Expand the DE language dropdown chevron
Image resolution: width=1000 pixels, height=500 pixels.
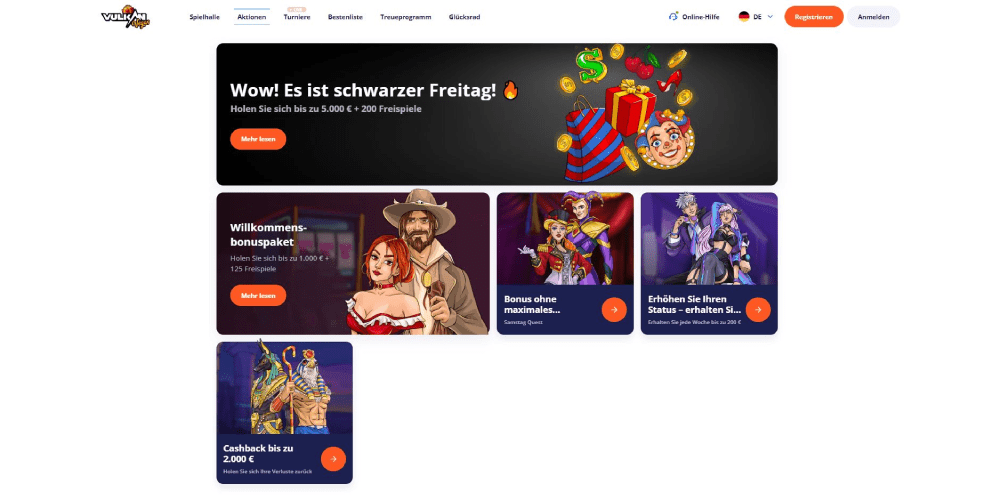tap(770, 17)
